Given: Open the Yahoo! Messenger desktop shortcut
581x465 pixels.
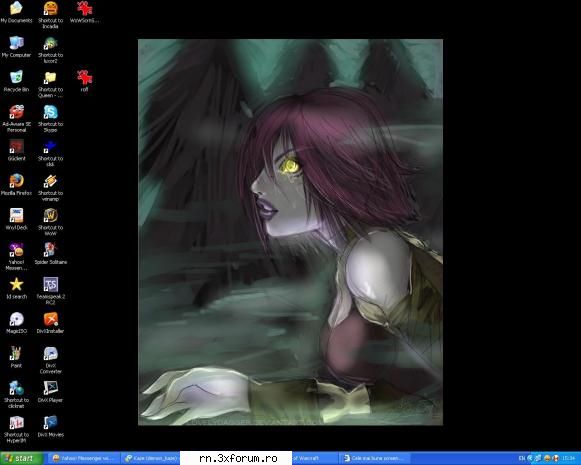Looking at the screenshot, I should pyautogui.click(x=16, y=257).
